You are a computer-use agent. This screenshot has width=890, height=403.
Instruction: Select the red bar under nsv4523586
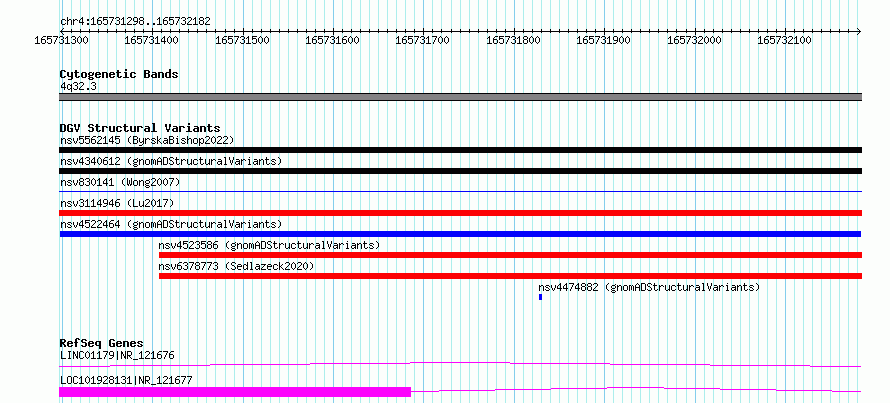click(510, 255)
